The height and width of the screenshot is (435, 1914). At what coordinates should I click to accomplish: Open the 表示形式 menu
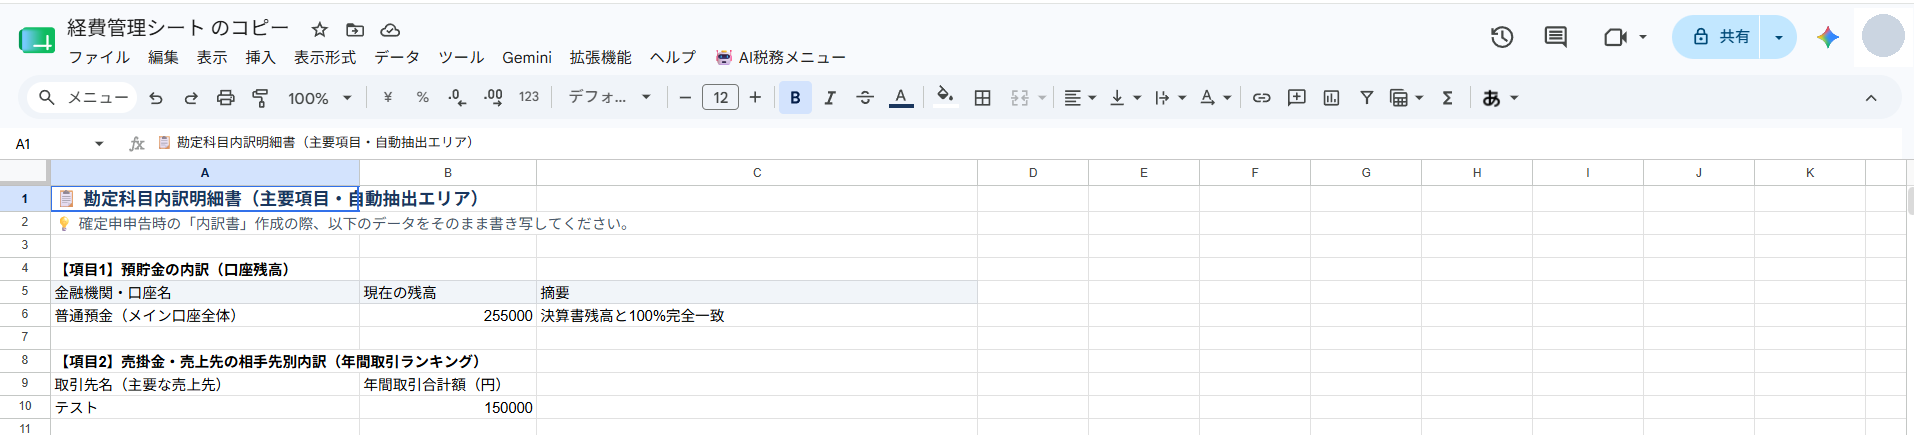coord(325,58)
